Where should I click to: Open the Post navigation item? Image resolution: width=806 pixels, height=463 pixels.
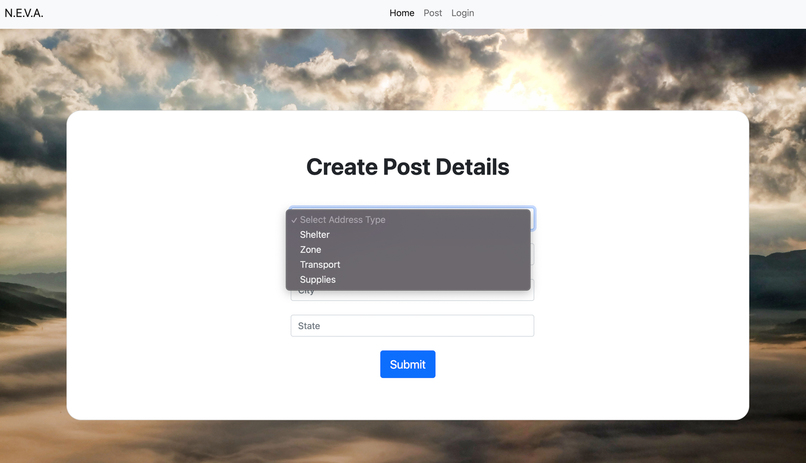432,13
